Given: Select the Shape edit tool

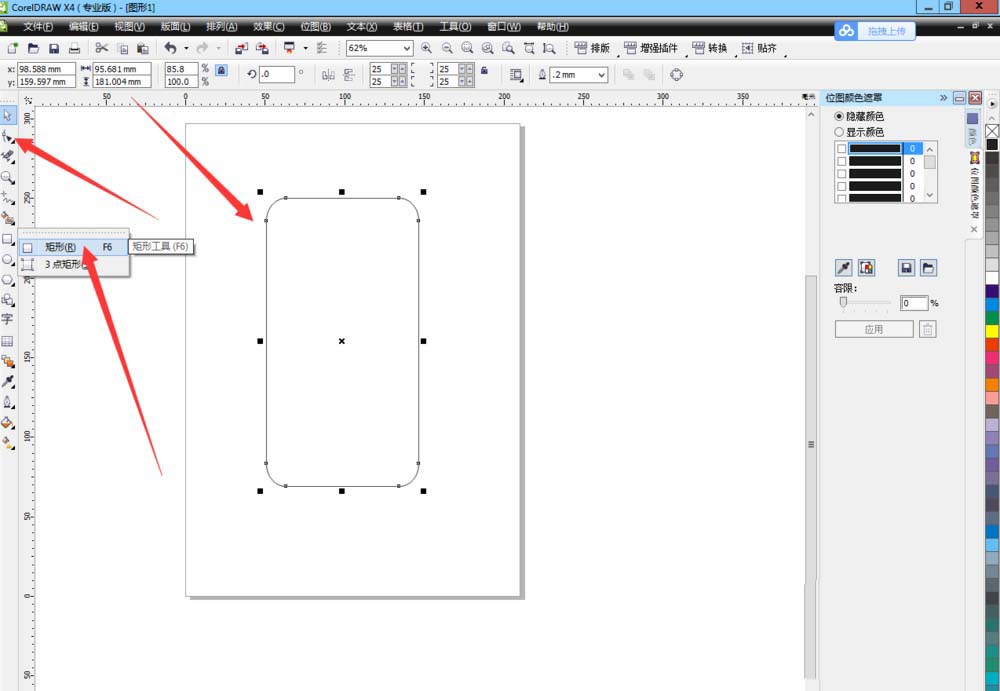Looking at the screenshot, I should [x=8, y=136].
